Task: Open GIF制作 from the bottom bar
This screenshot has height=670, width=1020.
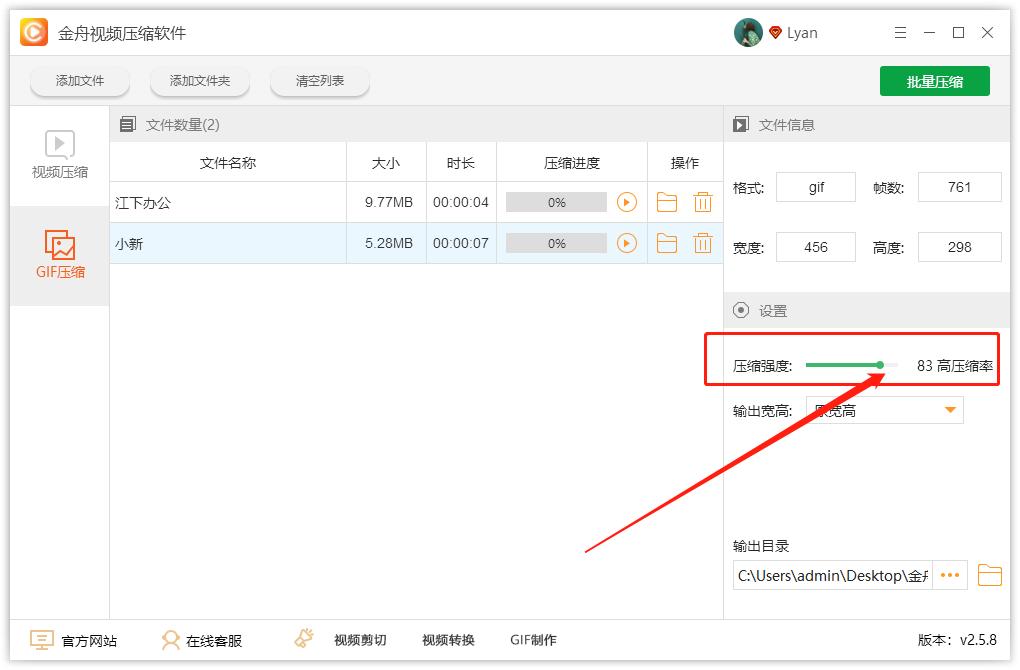Action: coord(533,640)
